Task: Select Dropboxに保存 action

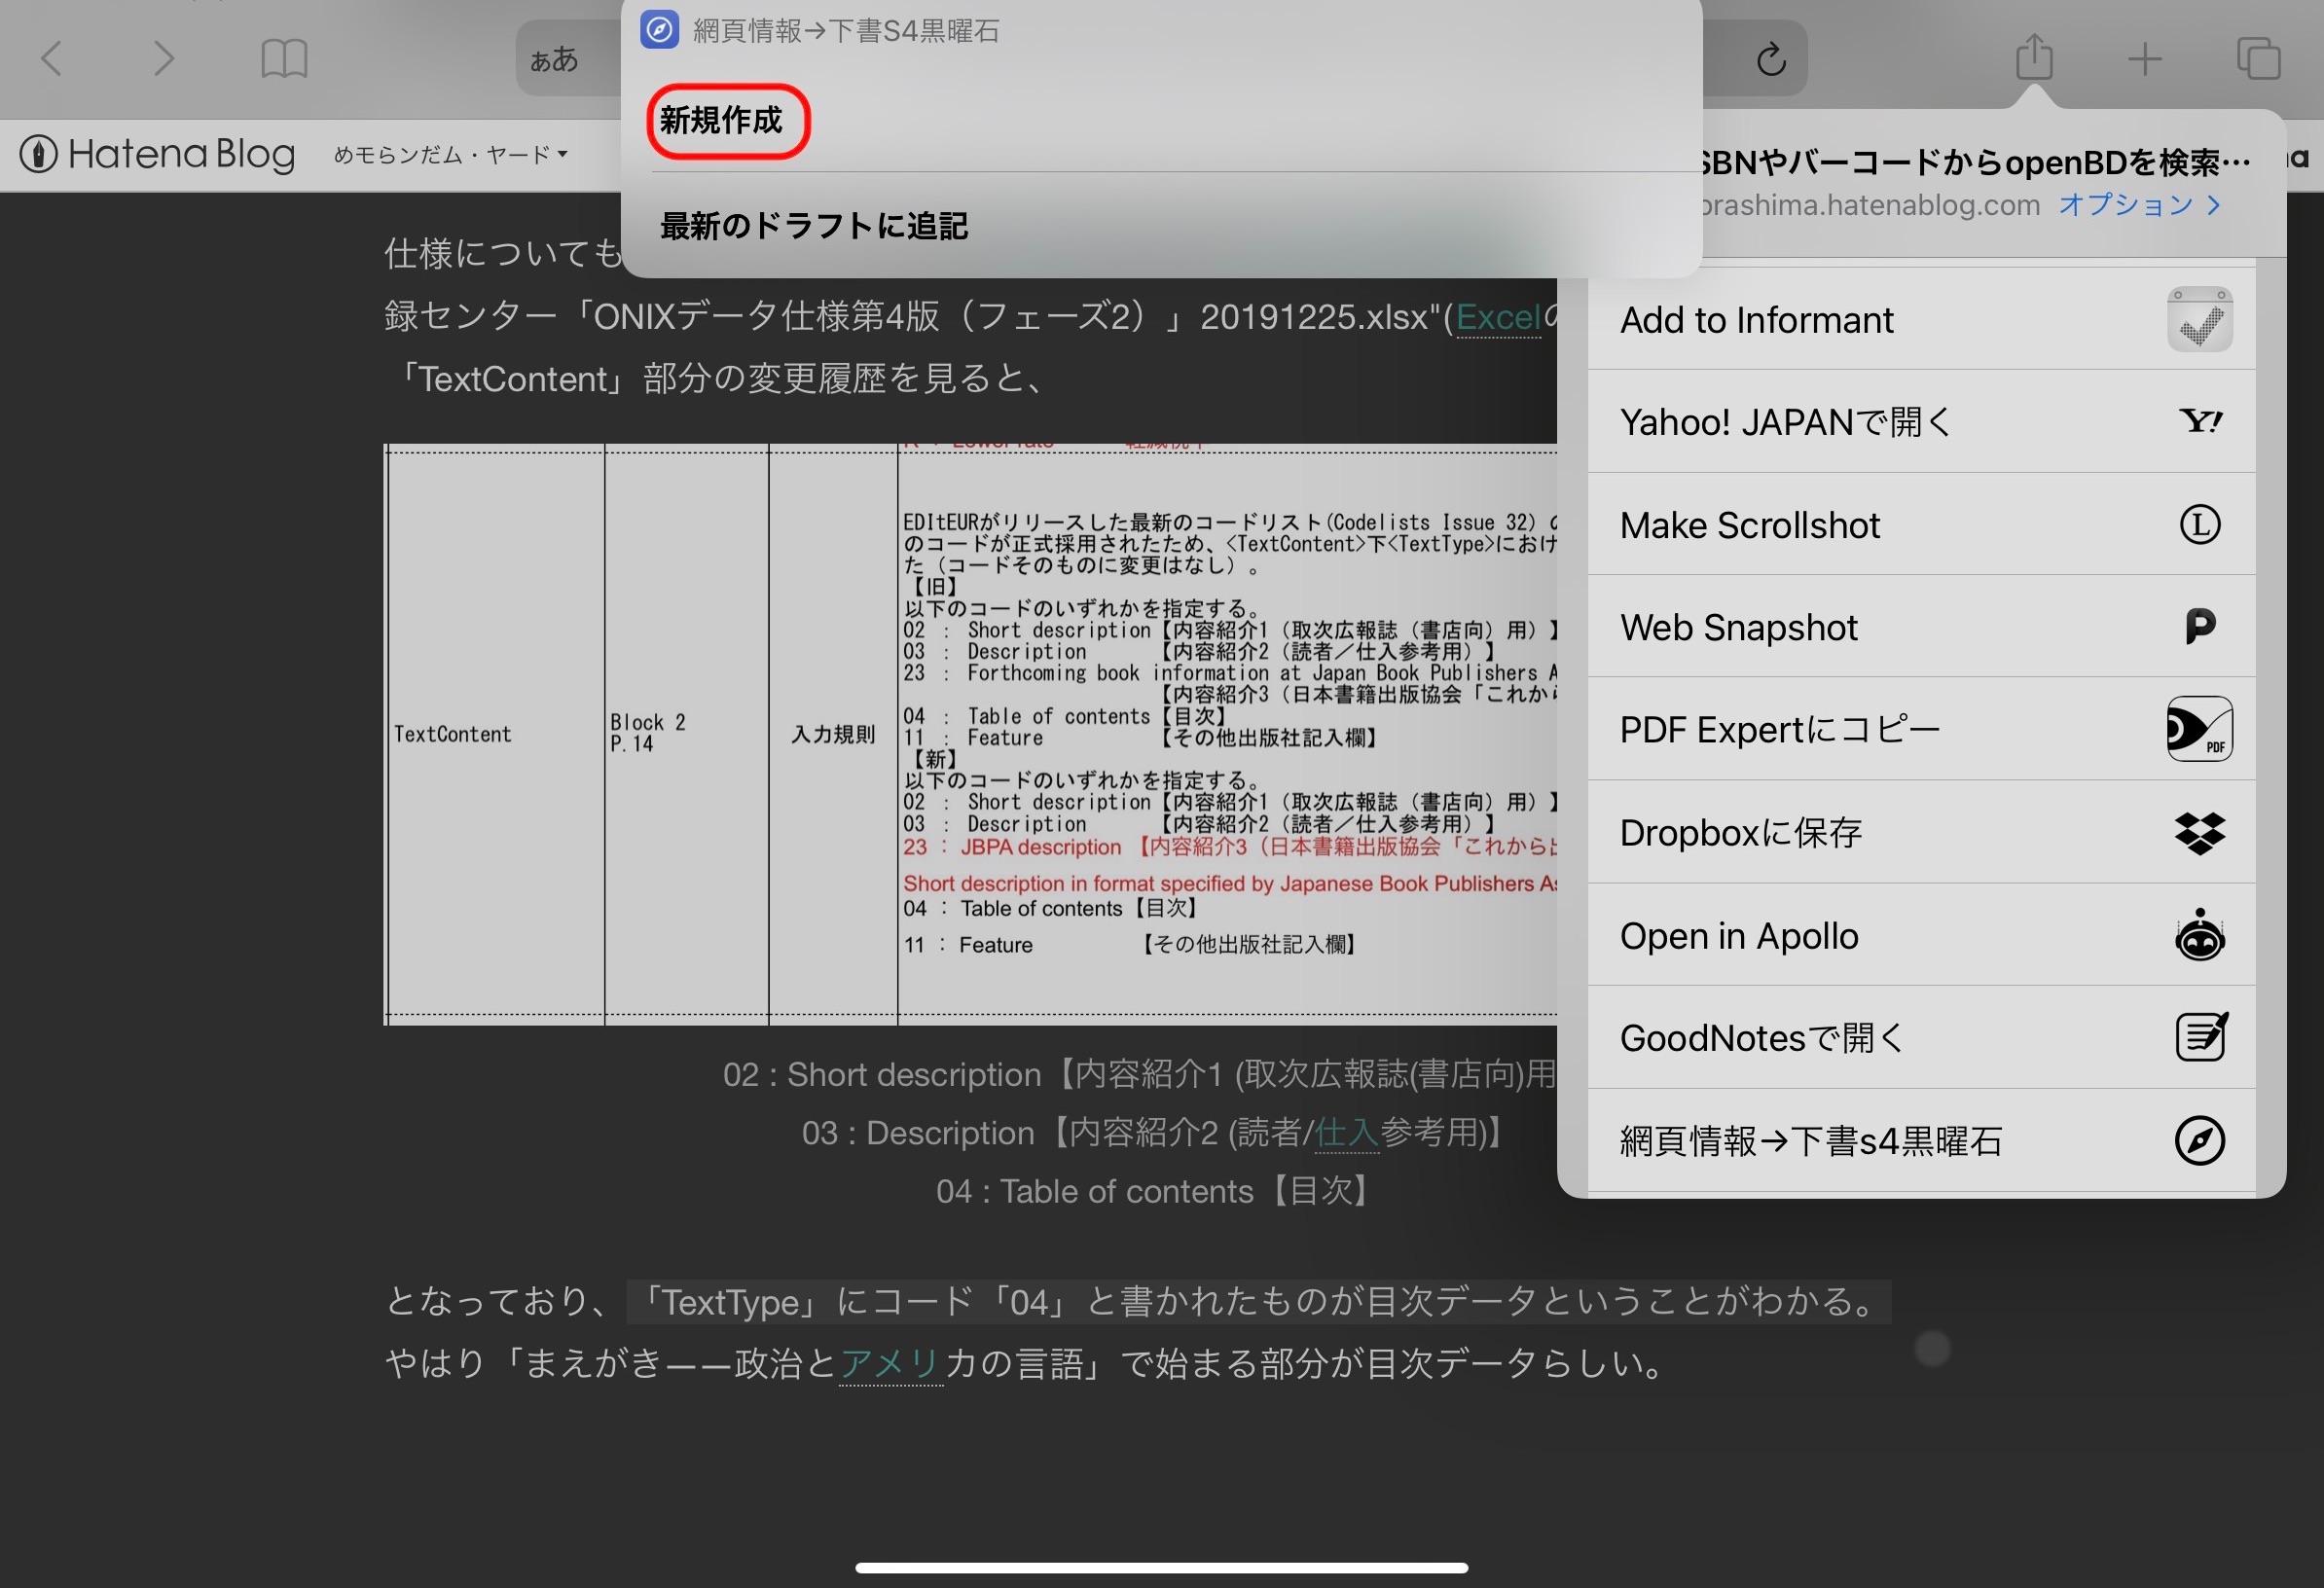Action: click(x=1921, y=832)
